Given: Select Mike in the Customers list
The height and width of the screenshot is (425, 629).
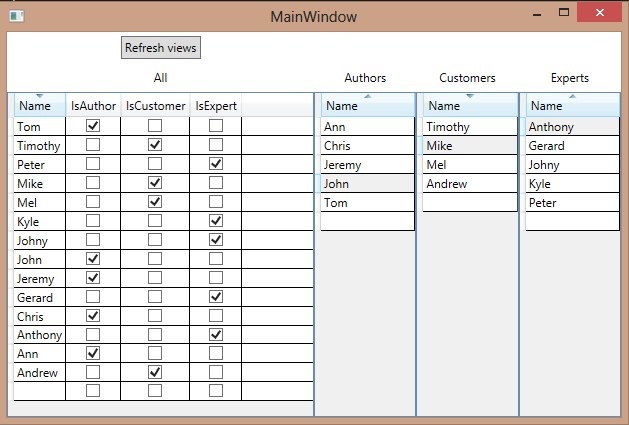Looking at the screenshot, I should [x=469, y=145].
